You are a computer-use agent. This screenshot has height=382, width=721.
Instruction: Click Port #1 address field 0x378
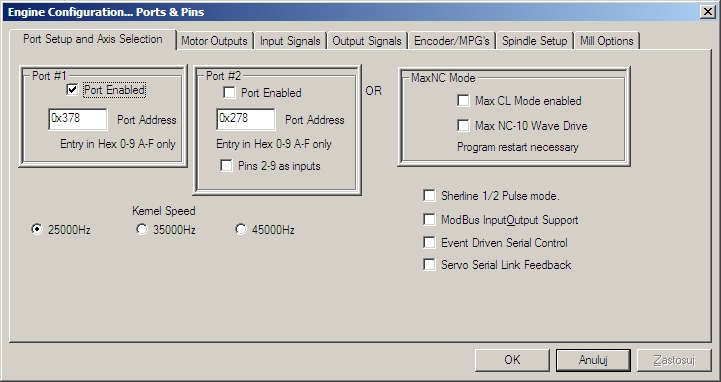point(78,119)
